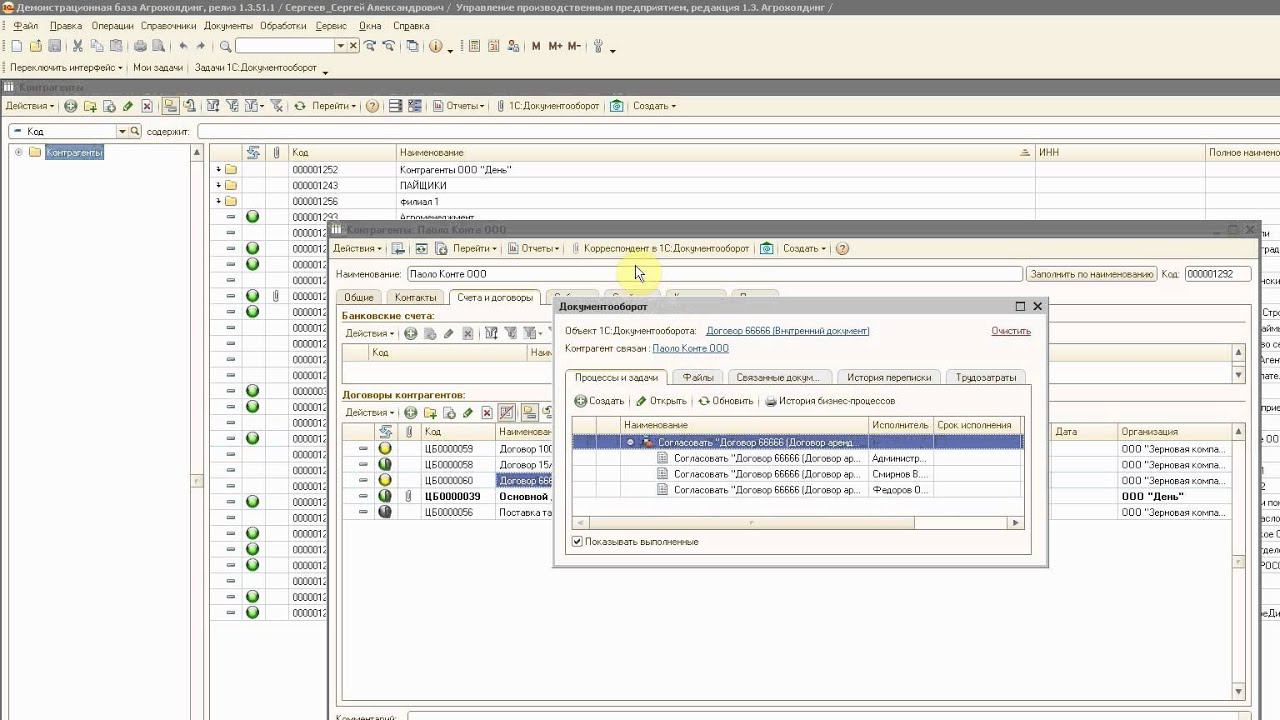Click Disable filter icon in Контрагенты toolbar
The height and width of the screenshot is (720, 1280).
pyautogui.click(x=278, y=106)
